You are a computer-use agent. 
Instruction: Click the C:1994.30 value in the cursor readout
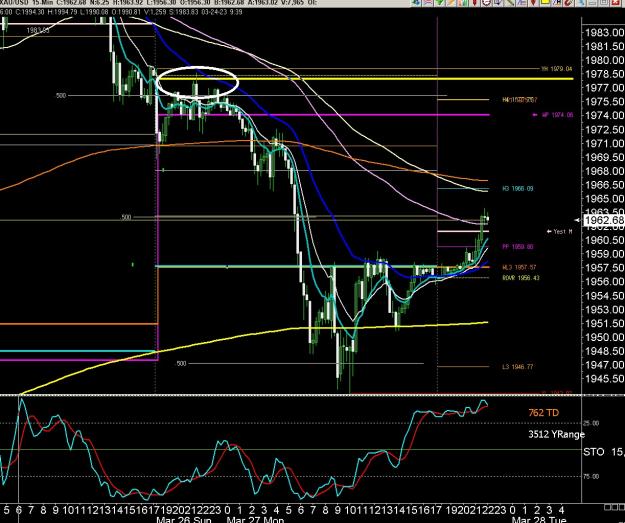pos(31,12)
